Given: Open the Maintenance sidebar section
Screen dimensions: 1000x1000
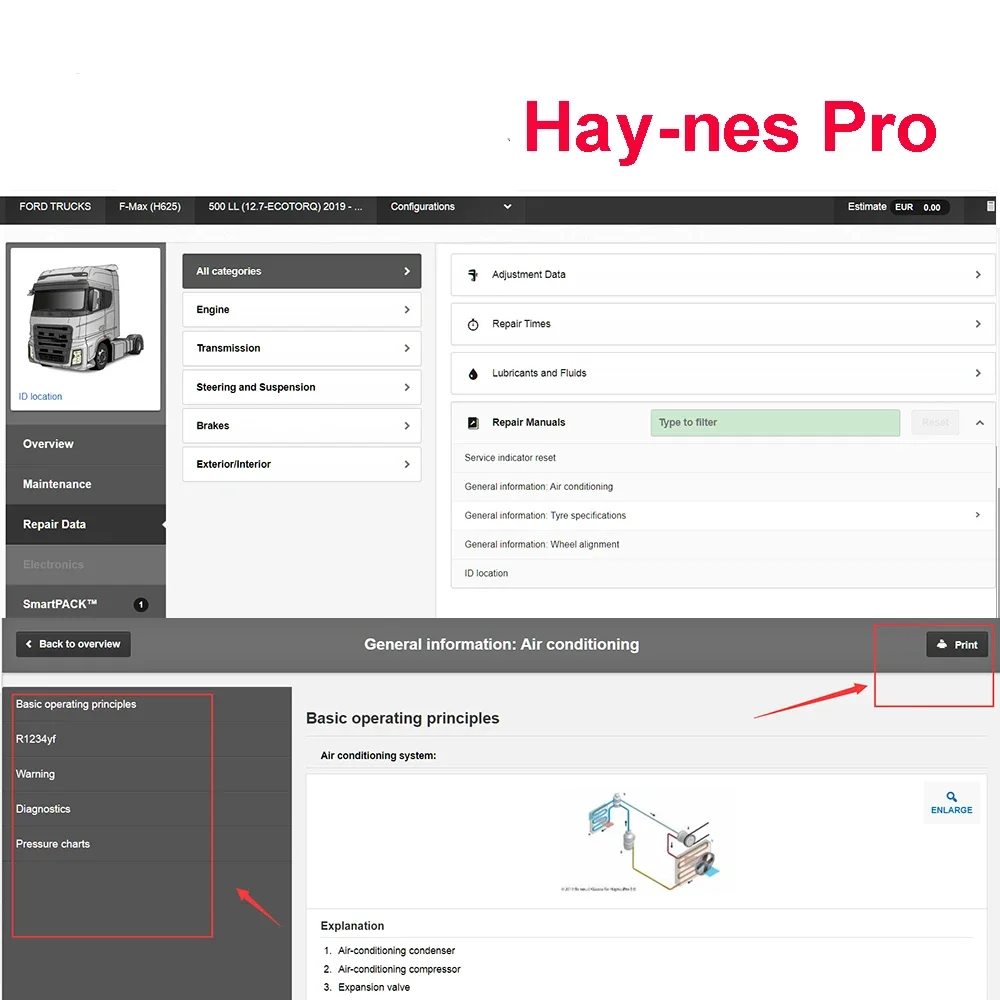Looking at the screenshot, I should point(85,484).
